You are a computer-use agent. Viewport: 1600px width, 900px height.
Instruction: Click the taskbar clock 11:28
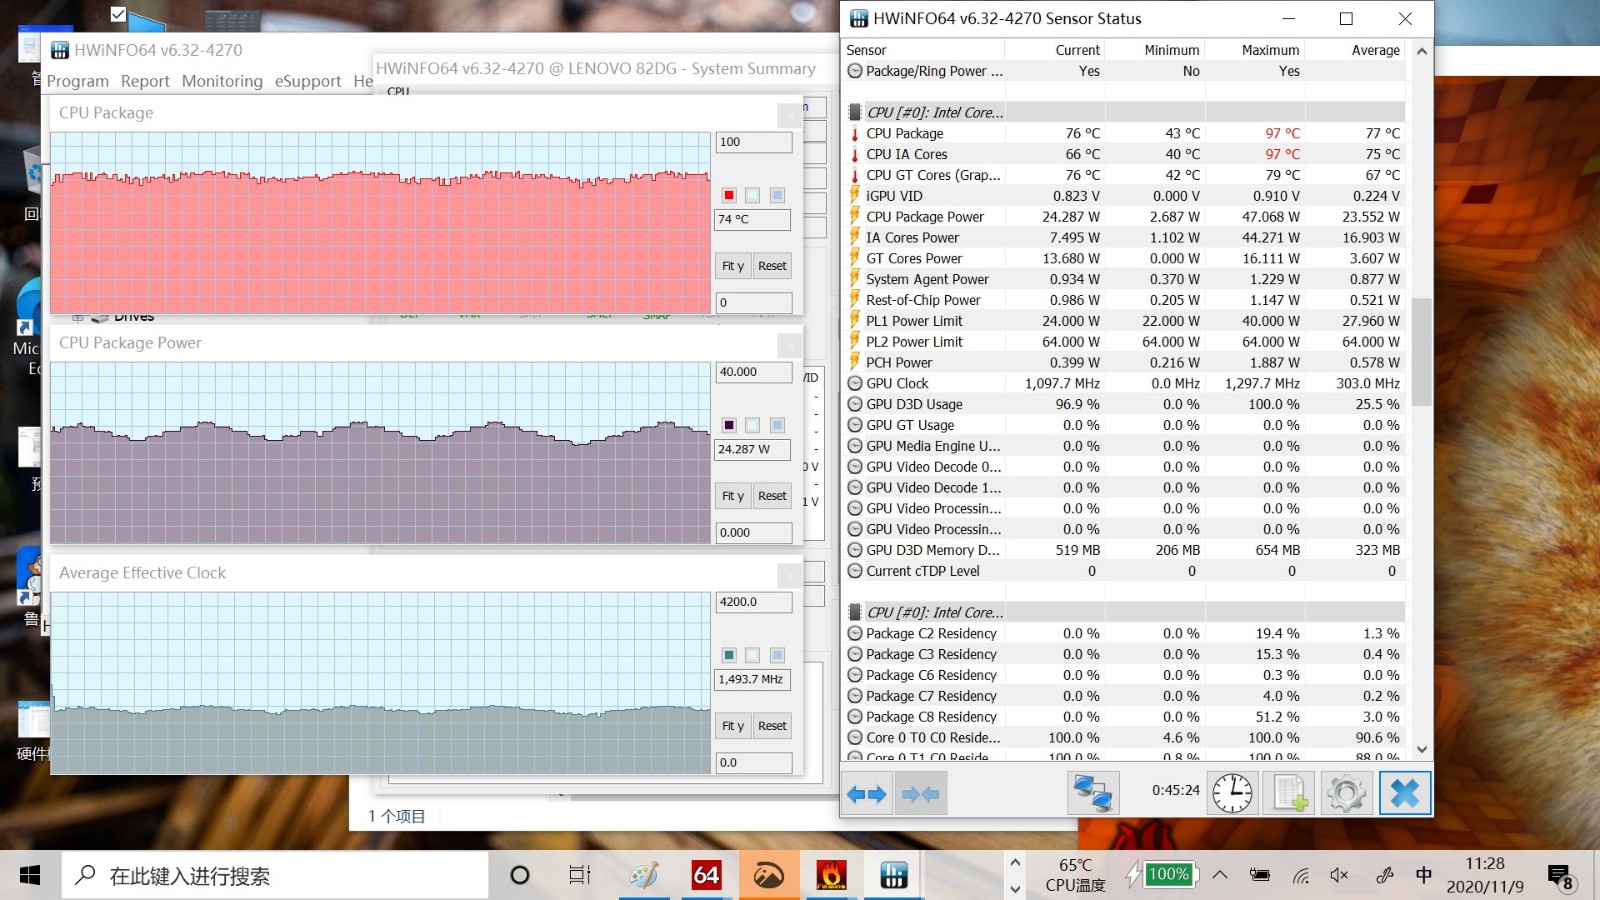tap(1485, 864)
